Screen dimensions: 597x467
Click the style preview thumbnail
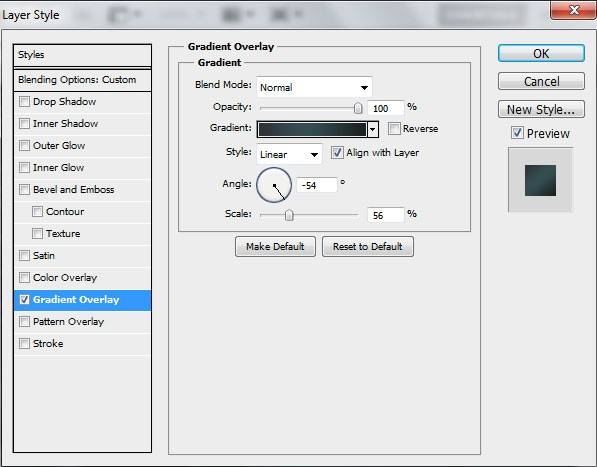[x=540, y=180]
